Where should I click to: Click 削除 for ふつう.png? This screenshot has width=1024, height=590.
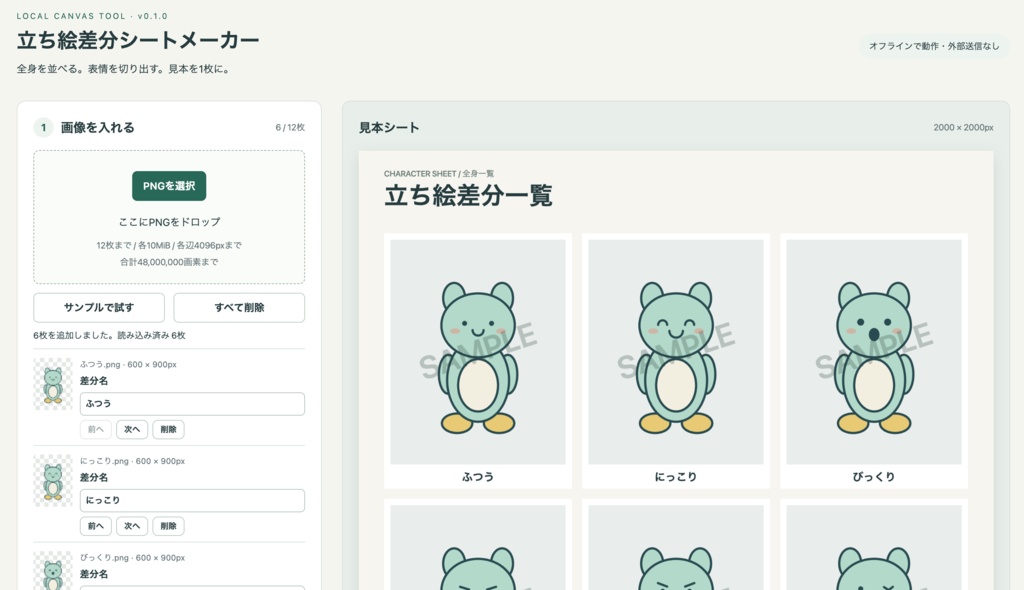click(x=168, y=429)
